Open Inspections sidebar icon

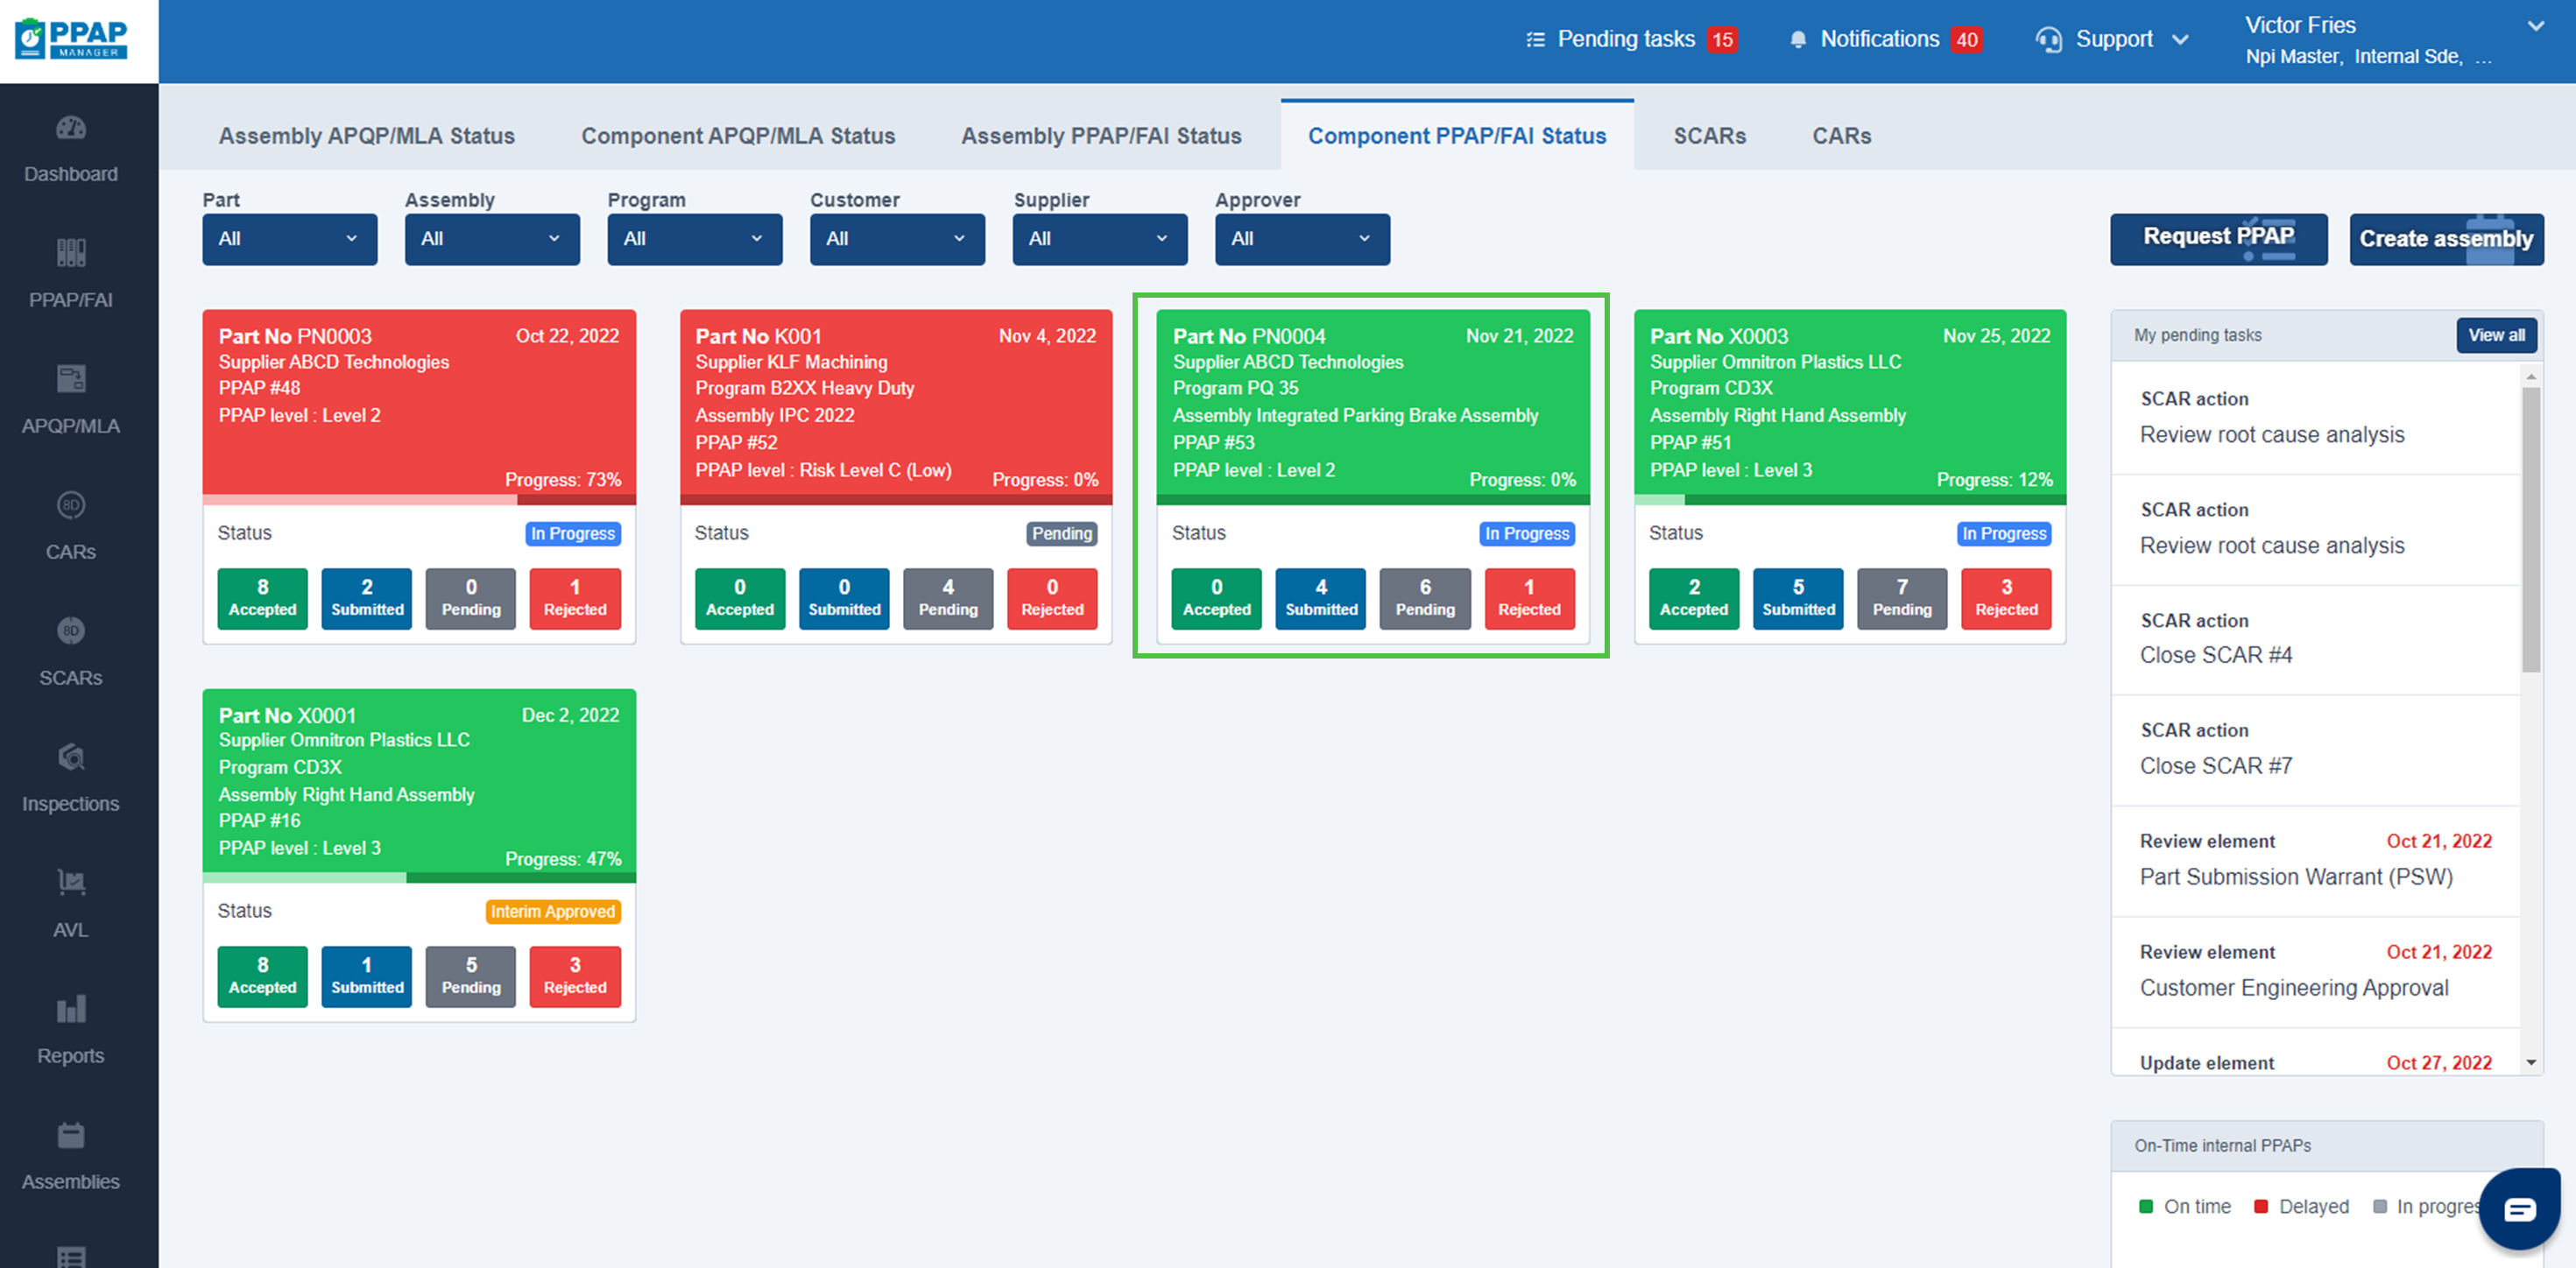71,757
